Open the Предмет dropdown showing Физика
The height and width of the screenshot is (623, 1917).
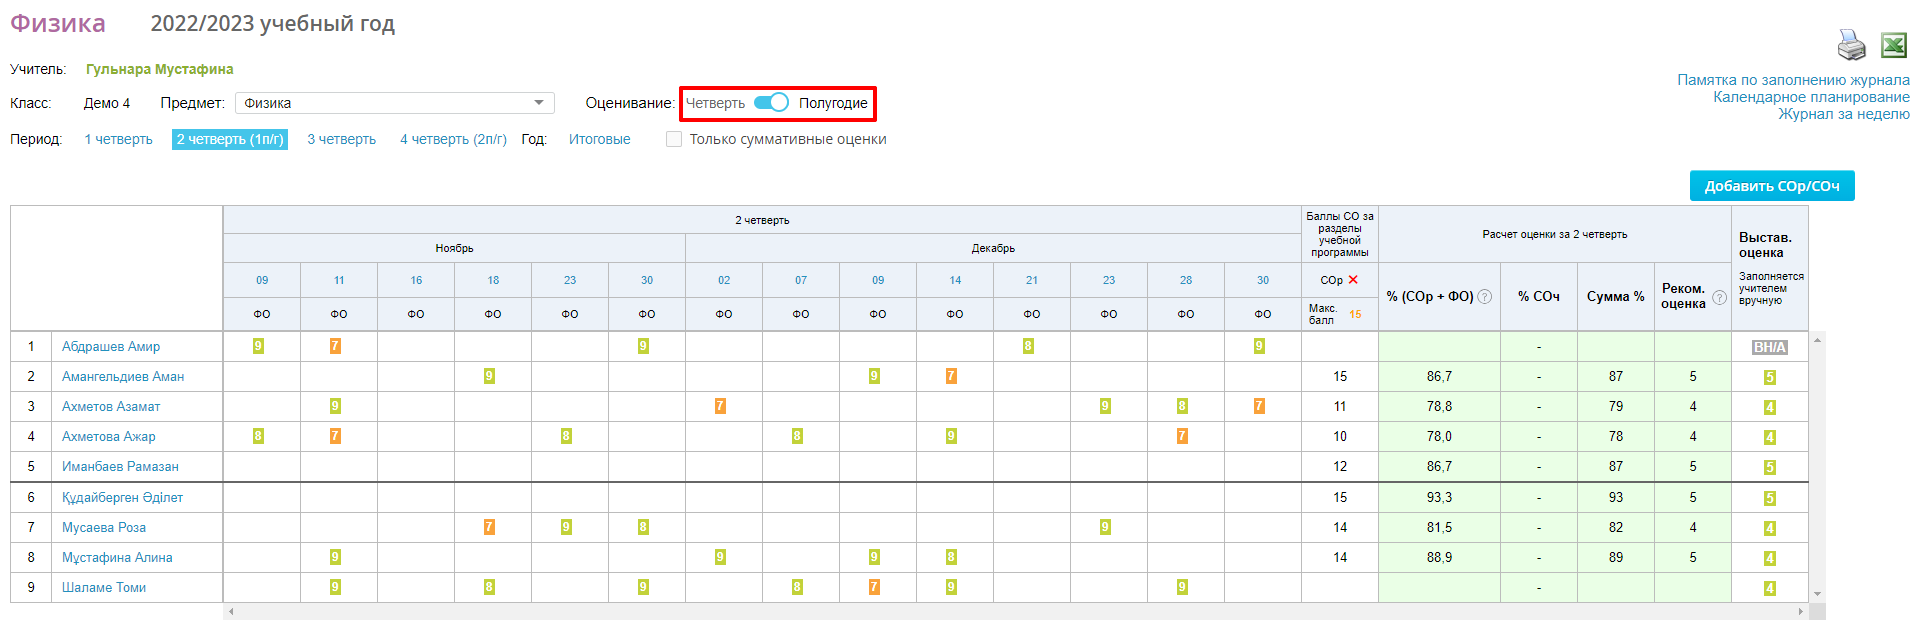(x=394, y=103)
